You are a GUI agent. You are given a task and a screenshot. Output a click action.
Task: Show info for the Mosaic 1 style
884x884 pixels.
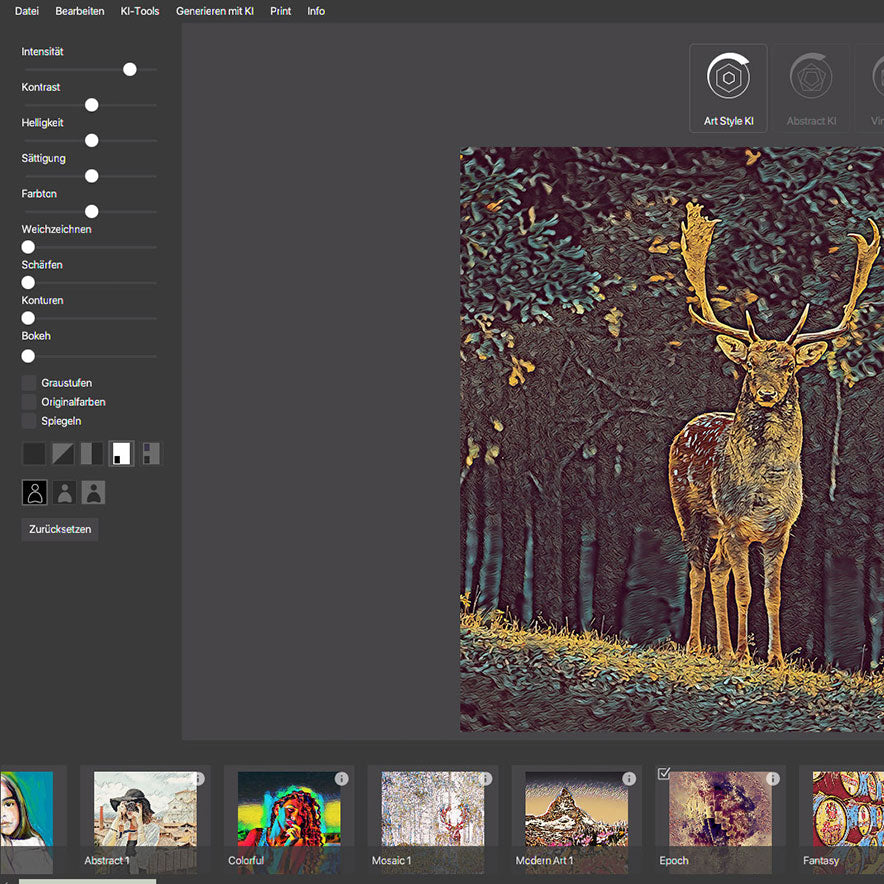pos(485,779)
